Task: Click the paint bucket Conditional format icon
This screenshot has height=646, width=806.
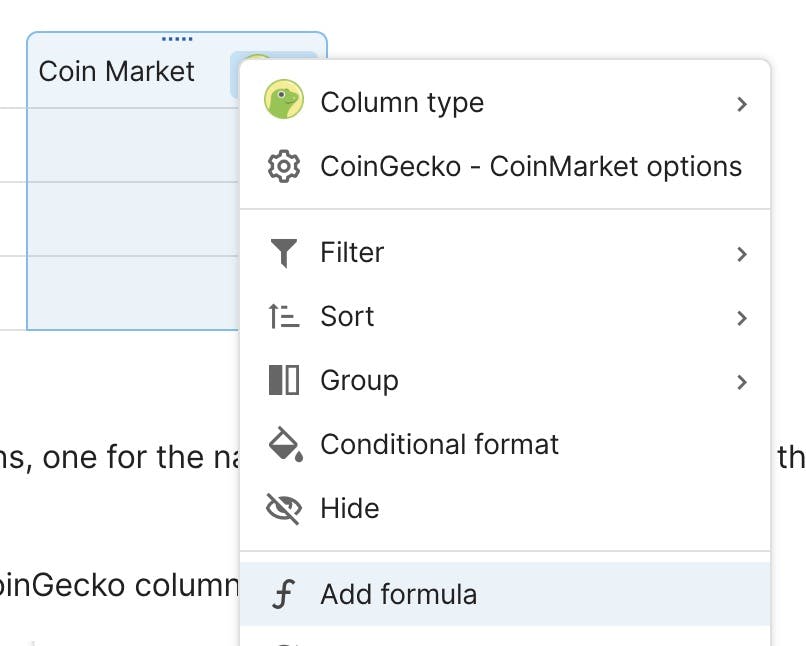Action: pyautogui.click(x=285, y=444)
